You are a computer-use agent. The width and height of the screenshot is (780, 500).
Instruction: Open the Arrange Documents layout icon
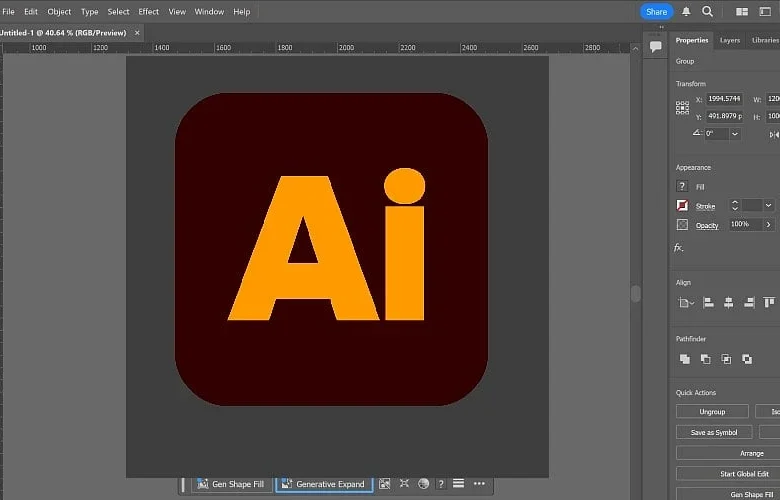click(x=742, y=11)
